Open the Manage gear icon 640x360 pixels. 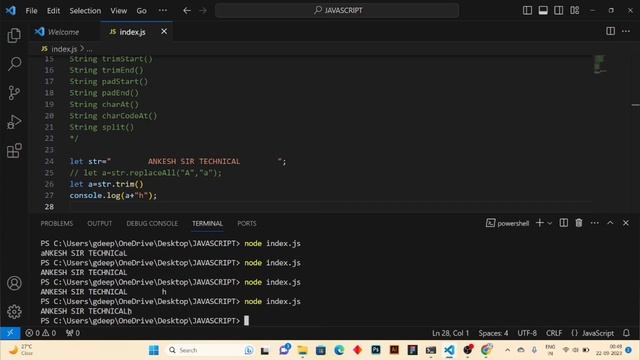(x=14, y=311)
